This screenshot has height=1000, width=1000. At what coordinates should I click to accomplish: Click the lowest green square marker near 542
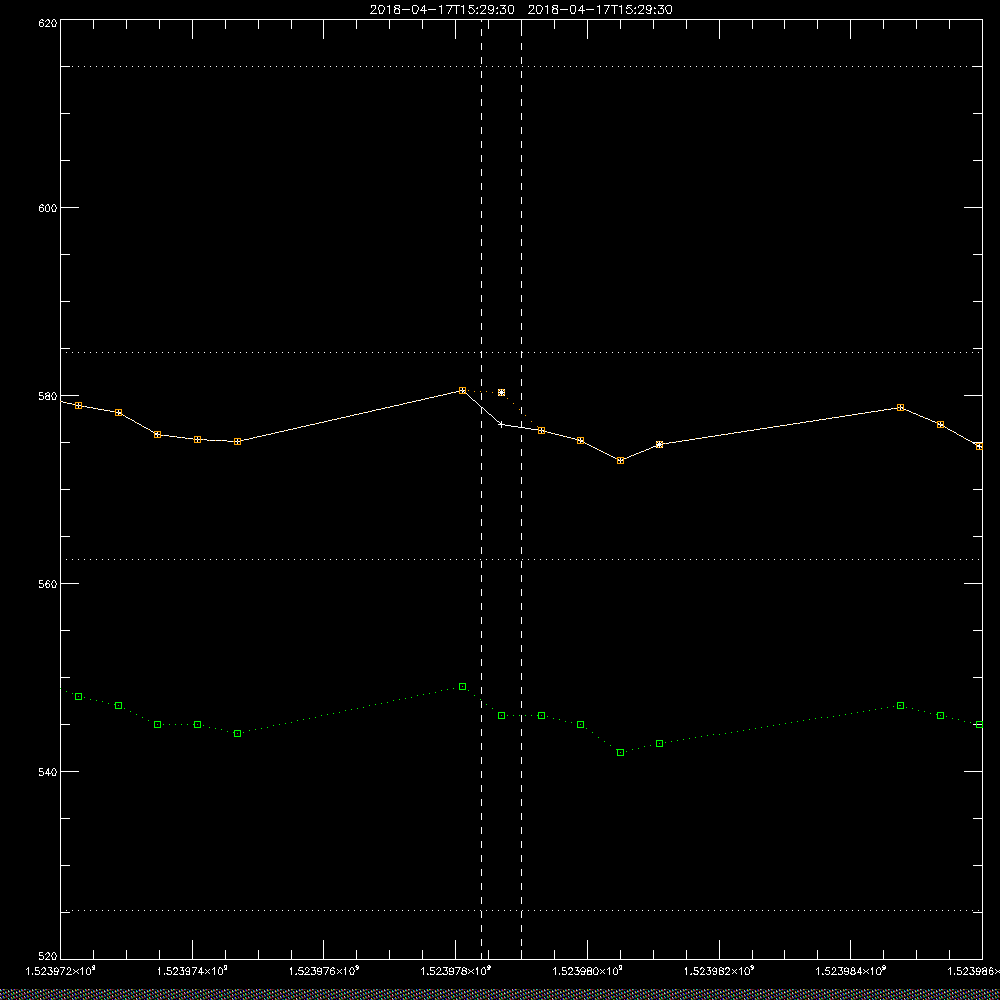coord(621,753)
